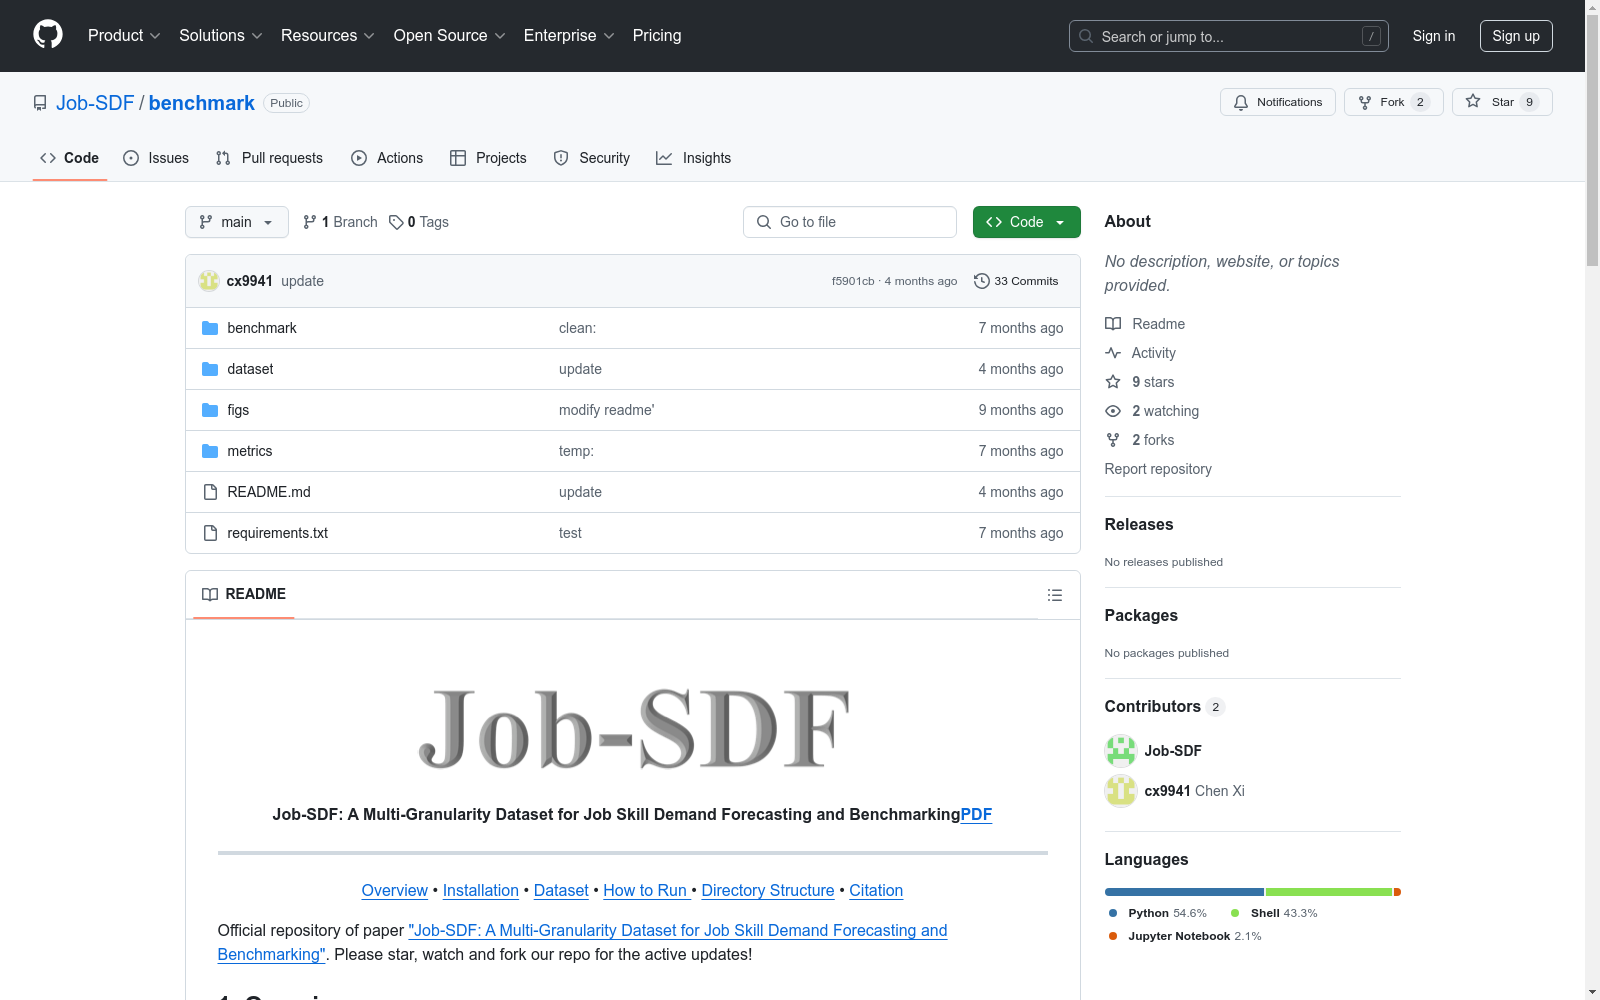1600x1000 pixels.
Task: Fork the repository
Action: (1393, 102)
